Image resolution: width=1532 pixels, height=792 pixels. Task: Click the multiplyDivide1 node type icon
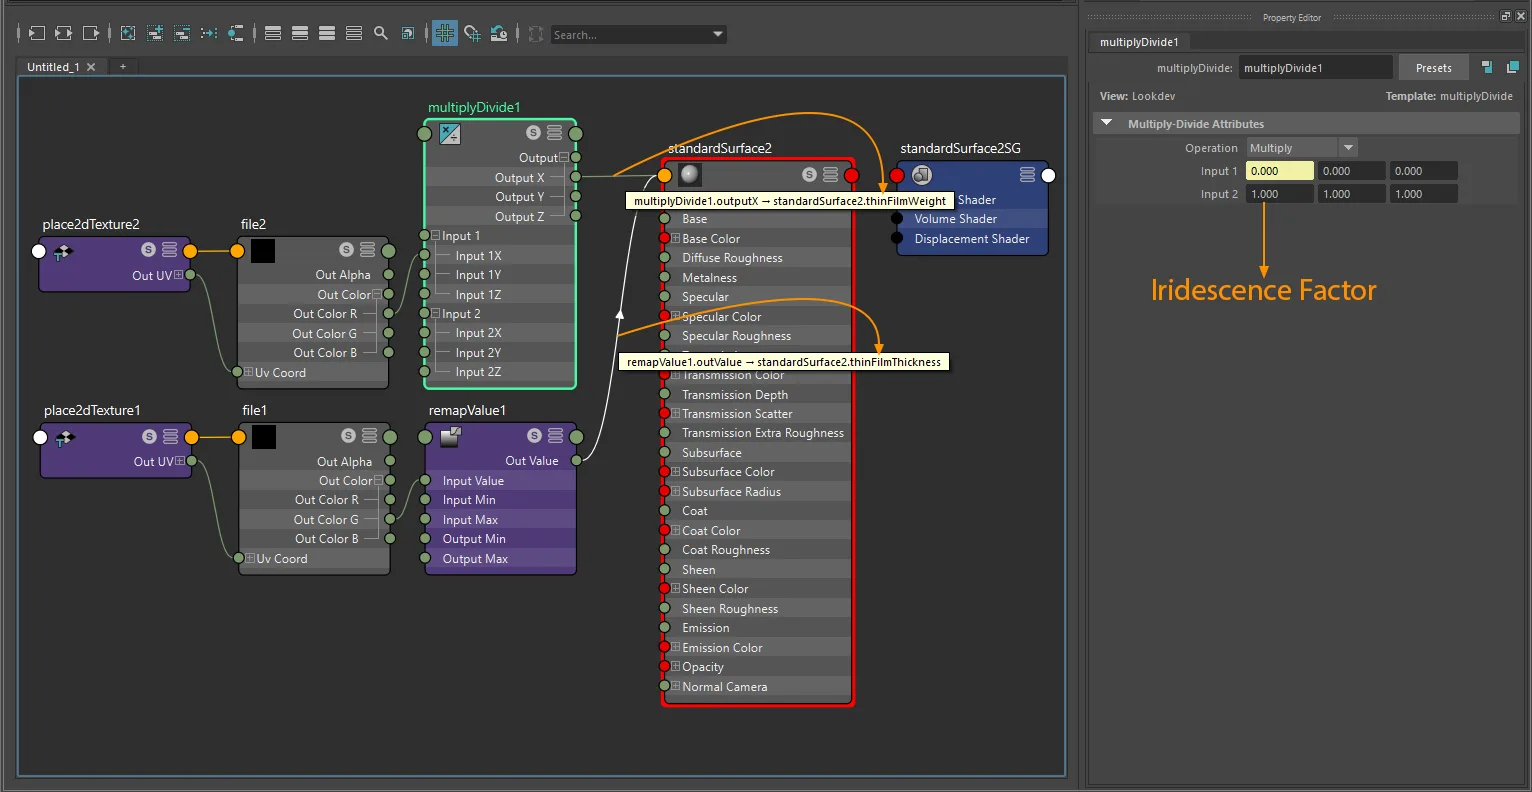(450, 133)
